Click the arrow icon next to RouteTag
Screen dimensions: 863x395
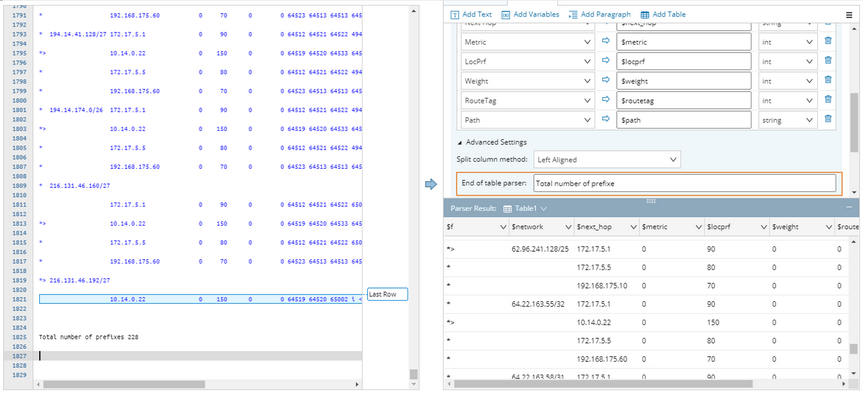(605, 100)
